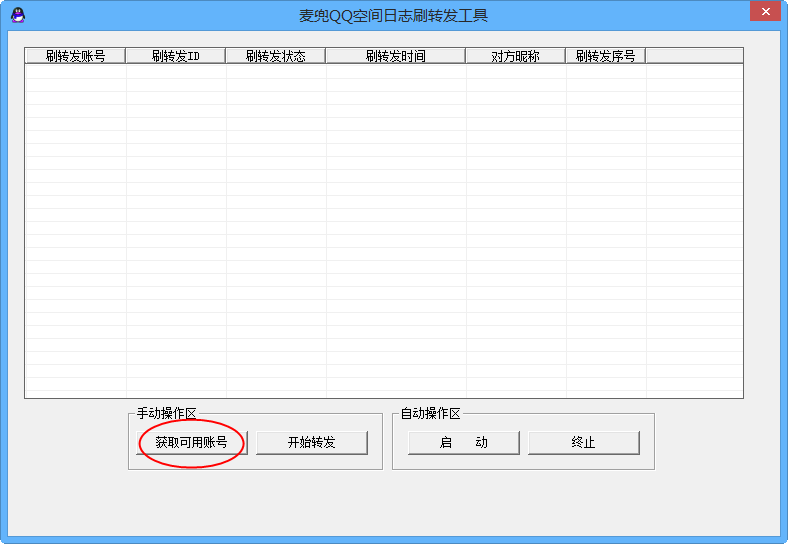This screenshot has height=544, width=788.
Task: Click the 手动操作区 group label
Action: click(166, 413)
